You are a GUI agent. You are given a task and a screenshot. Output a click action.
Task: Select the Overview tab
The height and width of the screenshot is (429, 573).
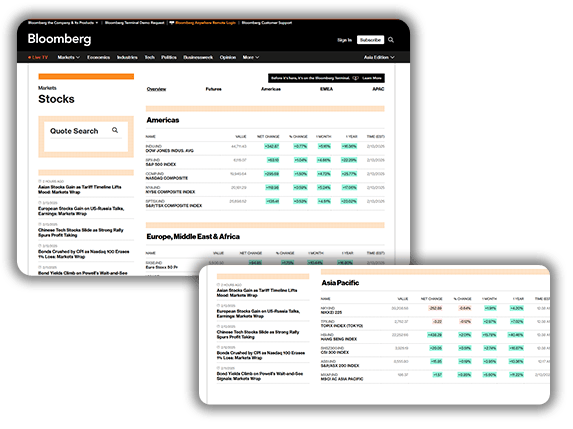click(156, 89)
